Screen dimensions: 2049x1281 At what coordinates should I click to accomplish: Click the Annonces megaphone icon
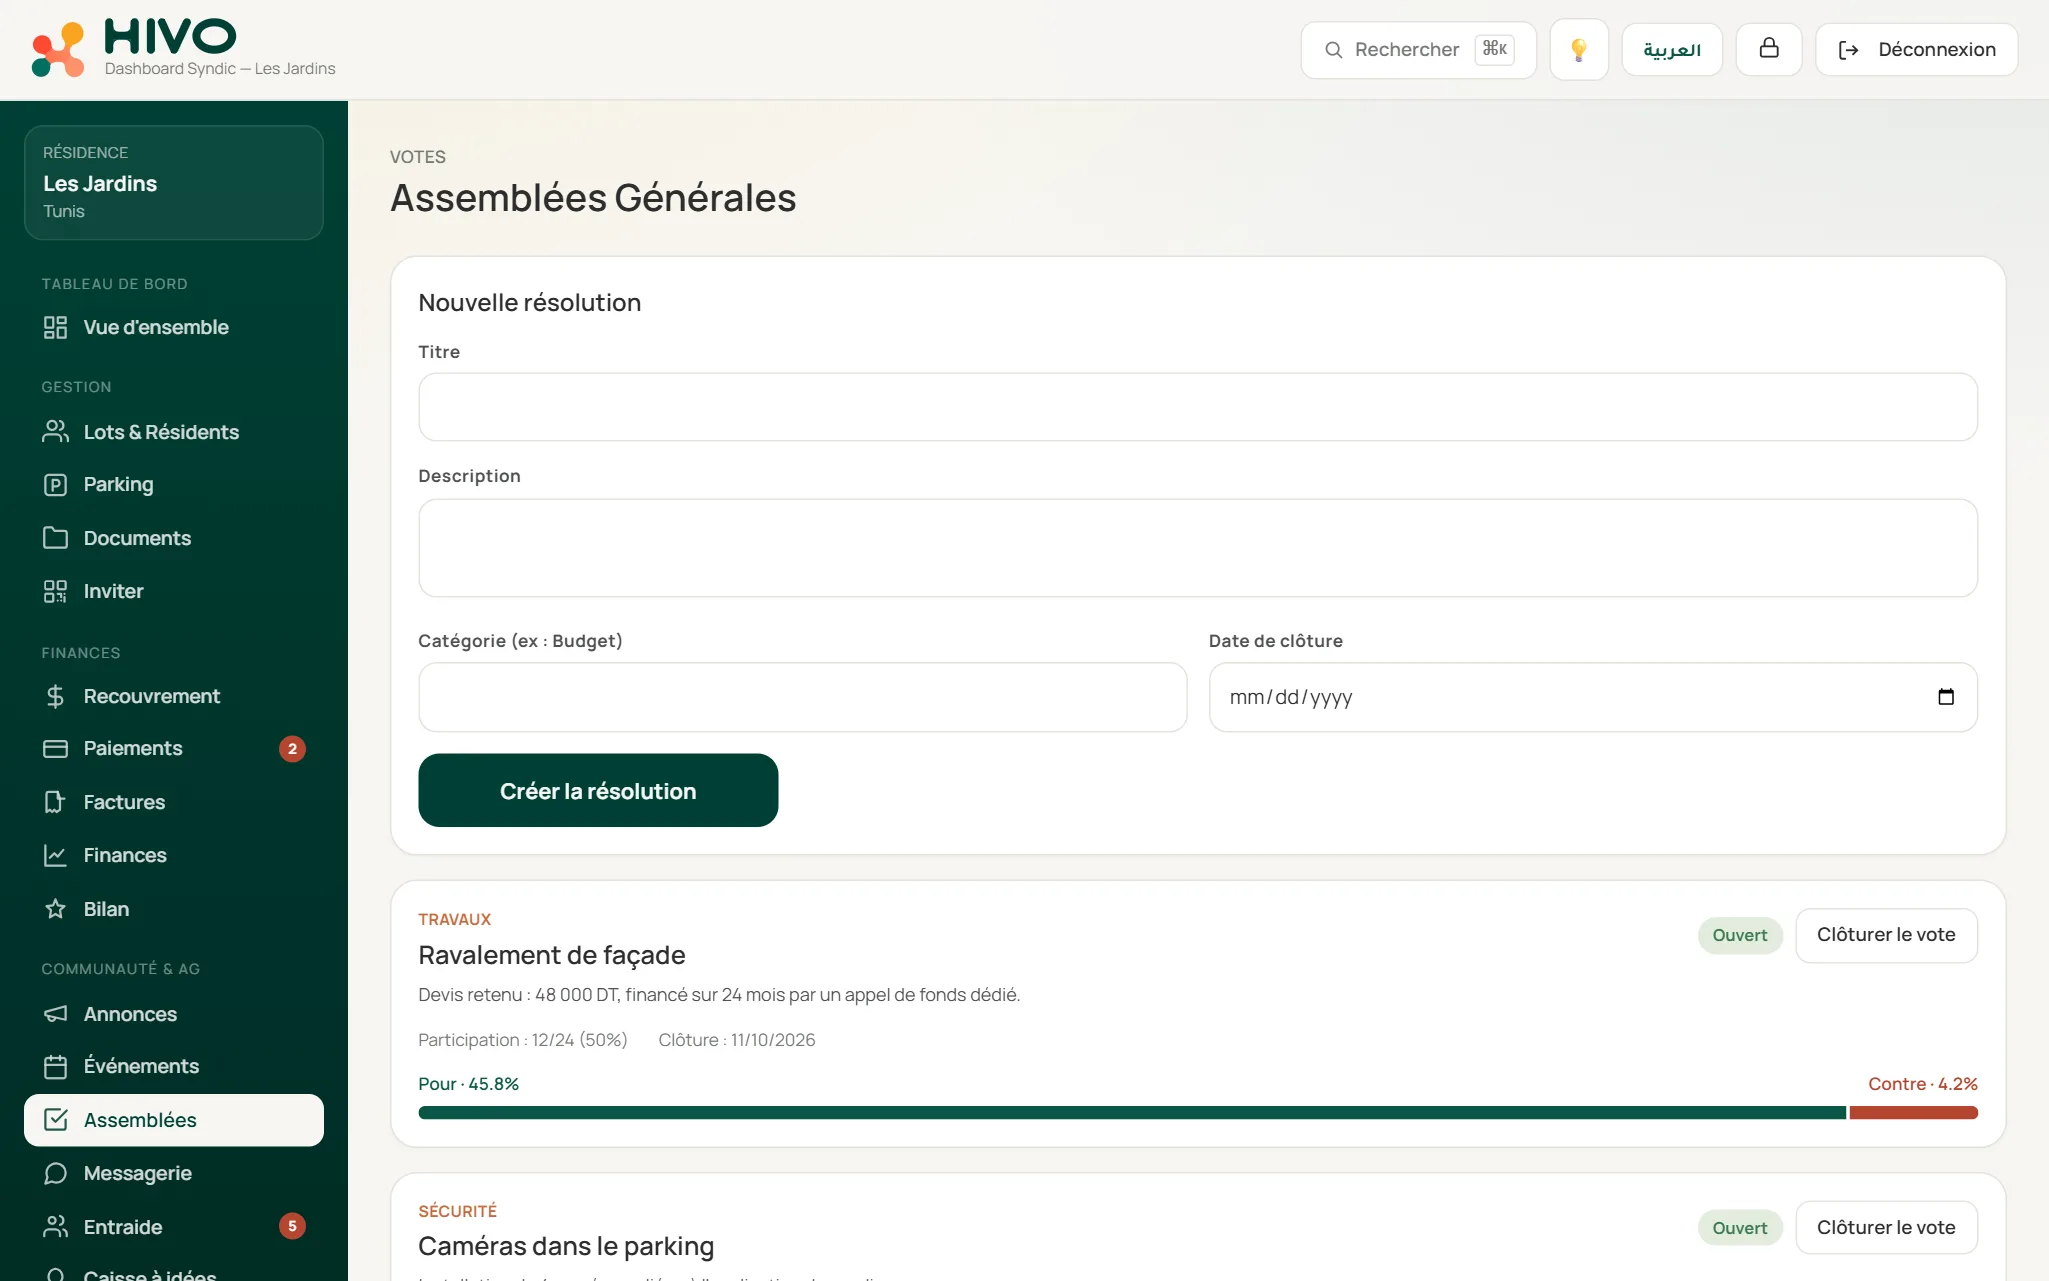coord(55,1014)
